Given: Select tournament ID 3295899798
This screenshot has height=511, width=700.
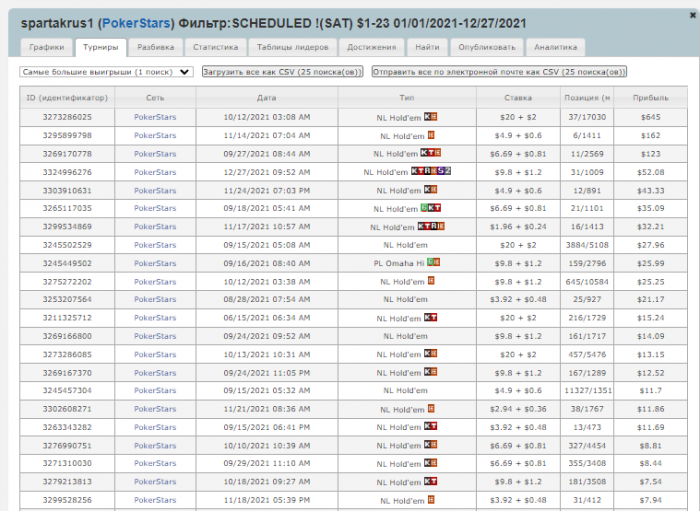Looking at the screenshot, I should click(67, 135).
